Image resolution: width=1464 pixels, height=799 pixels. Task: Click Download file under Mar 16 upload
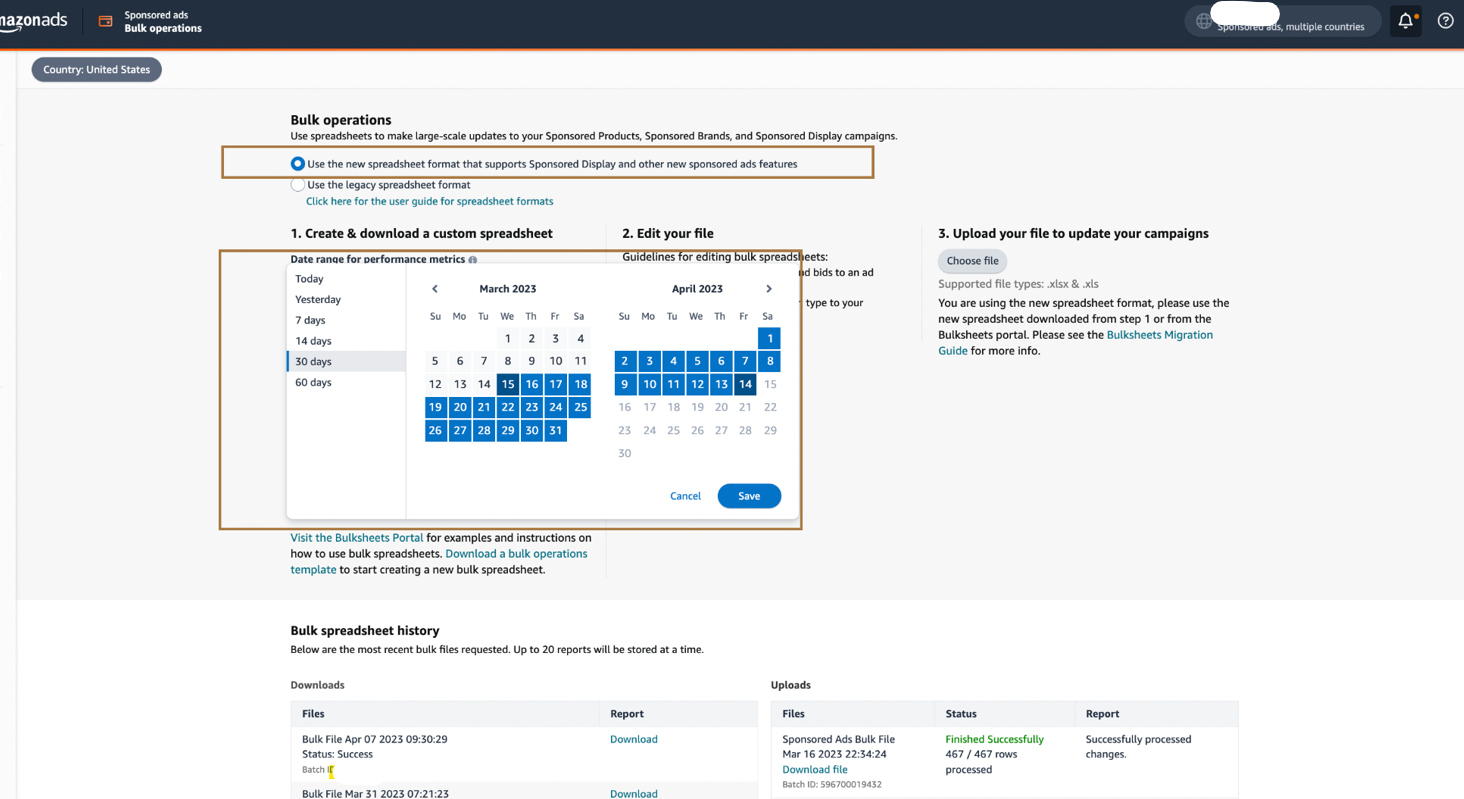[x=815, y=770]
